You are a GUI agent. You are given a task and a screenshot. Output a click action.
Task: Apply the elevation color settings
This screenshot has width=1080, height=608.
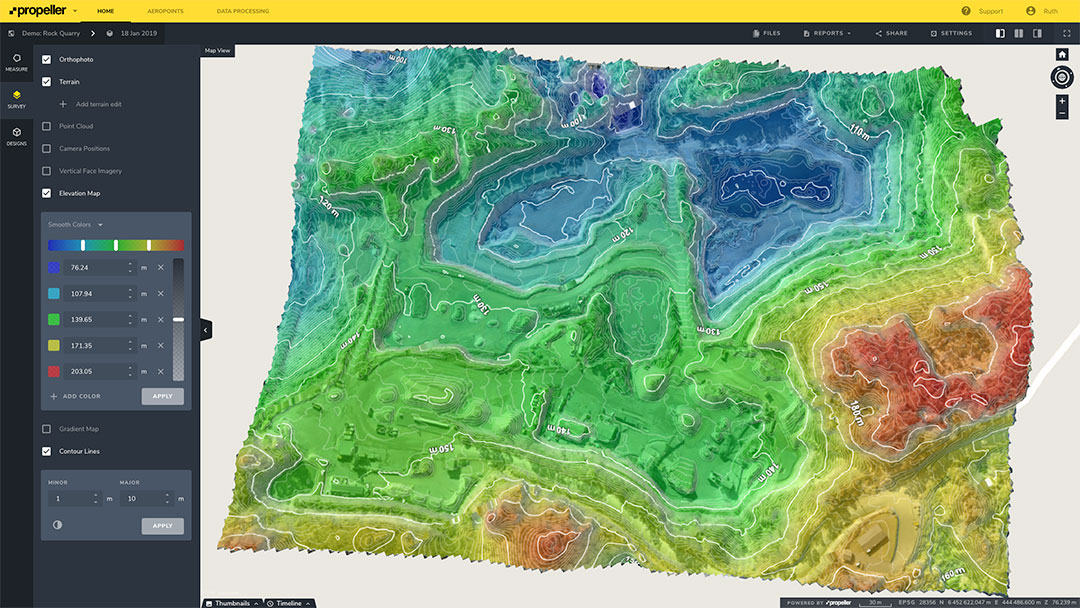point(163,396)
